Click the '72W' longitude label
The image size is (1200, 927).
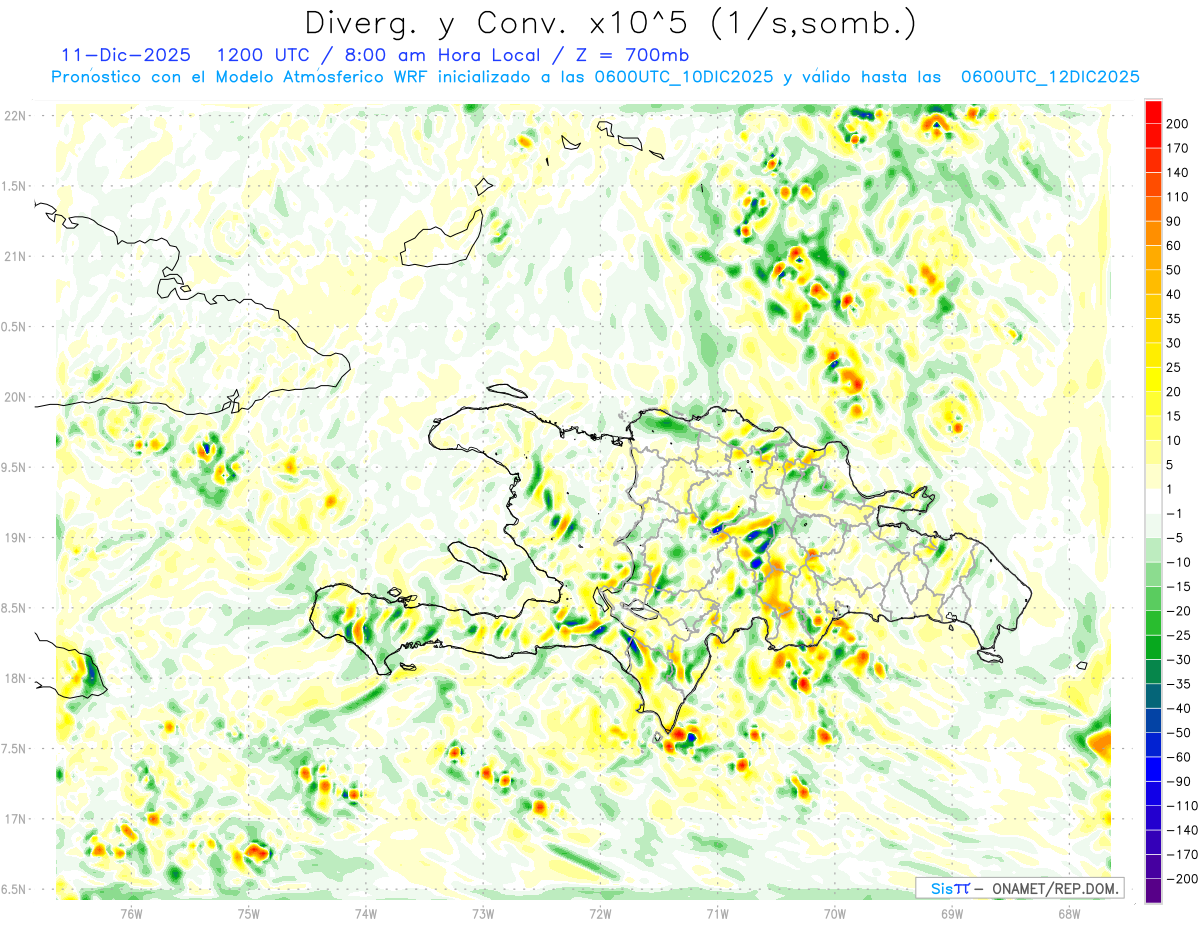pos(601,912)
